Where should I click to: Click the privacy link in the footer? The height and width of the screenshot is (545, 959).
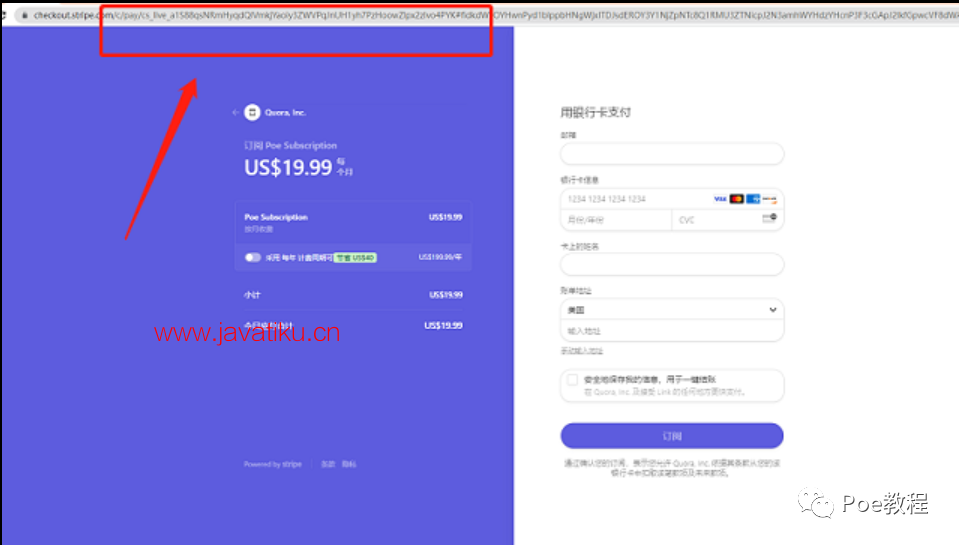[349, 464]
